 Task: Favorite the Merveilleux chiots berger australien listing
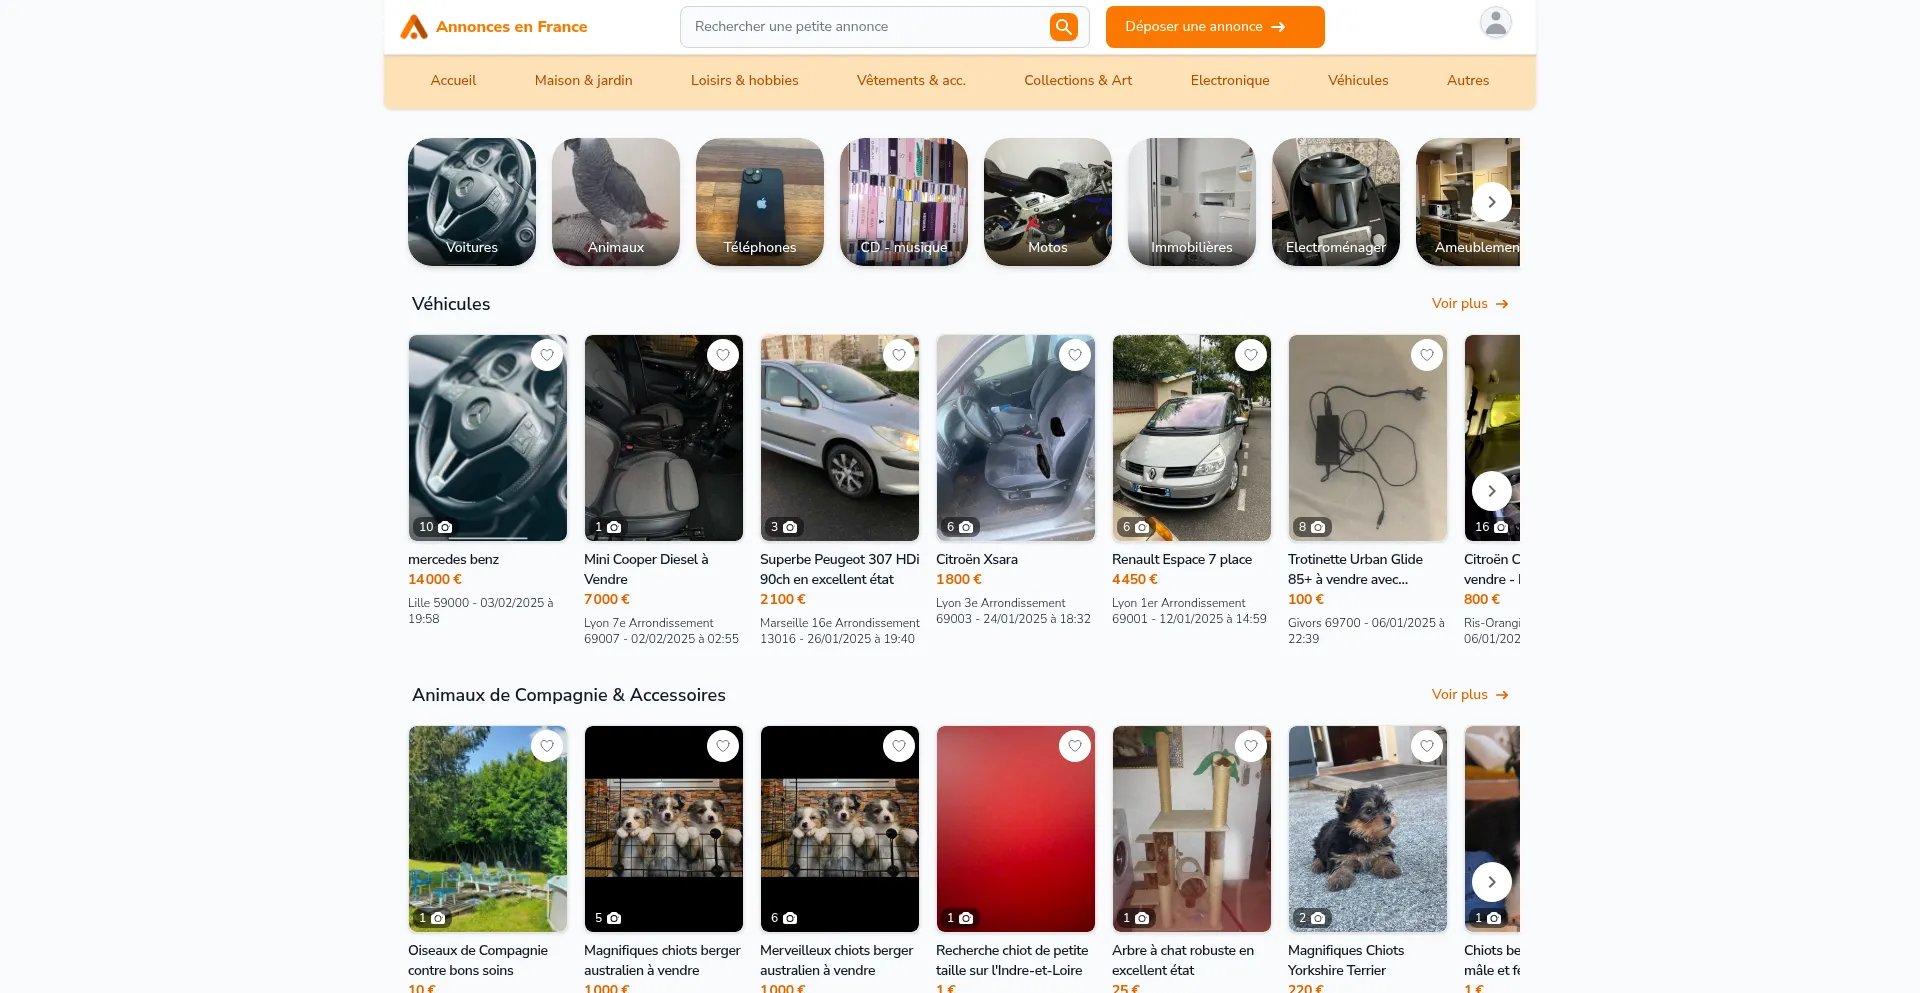point(899,746)
